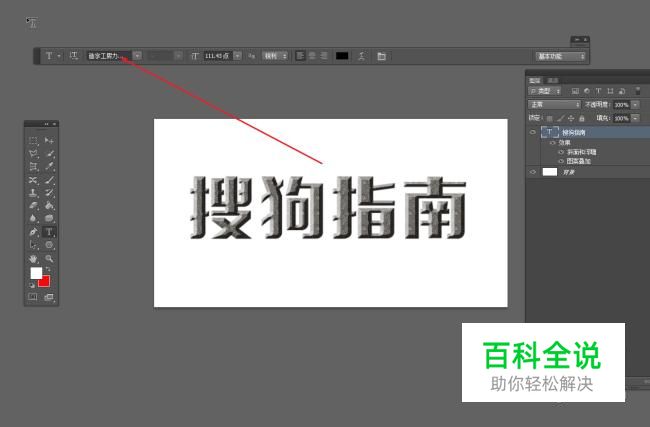Toggle text orientation in options bar
This screenshot has height=427, width=650.
point(73,56)
